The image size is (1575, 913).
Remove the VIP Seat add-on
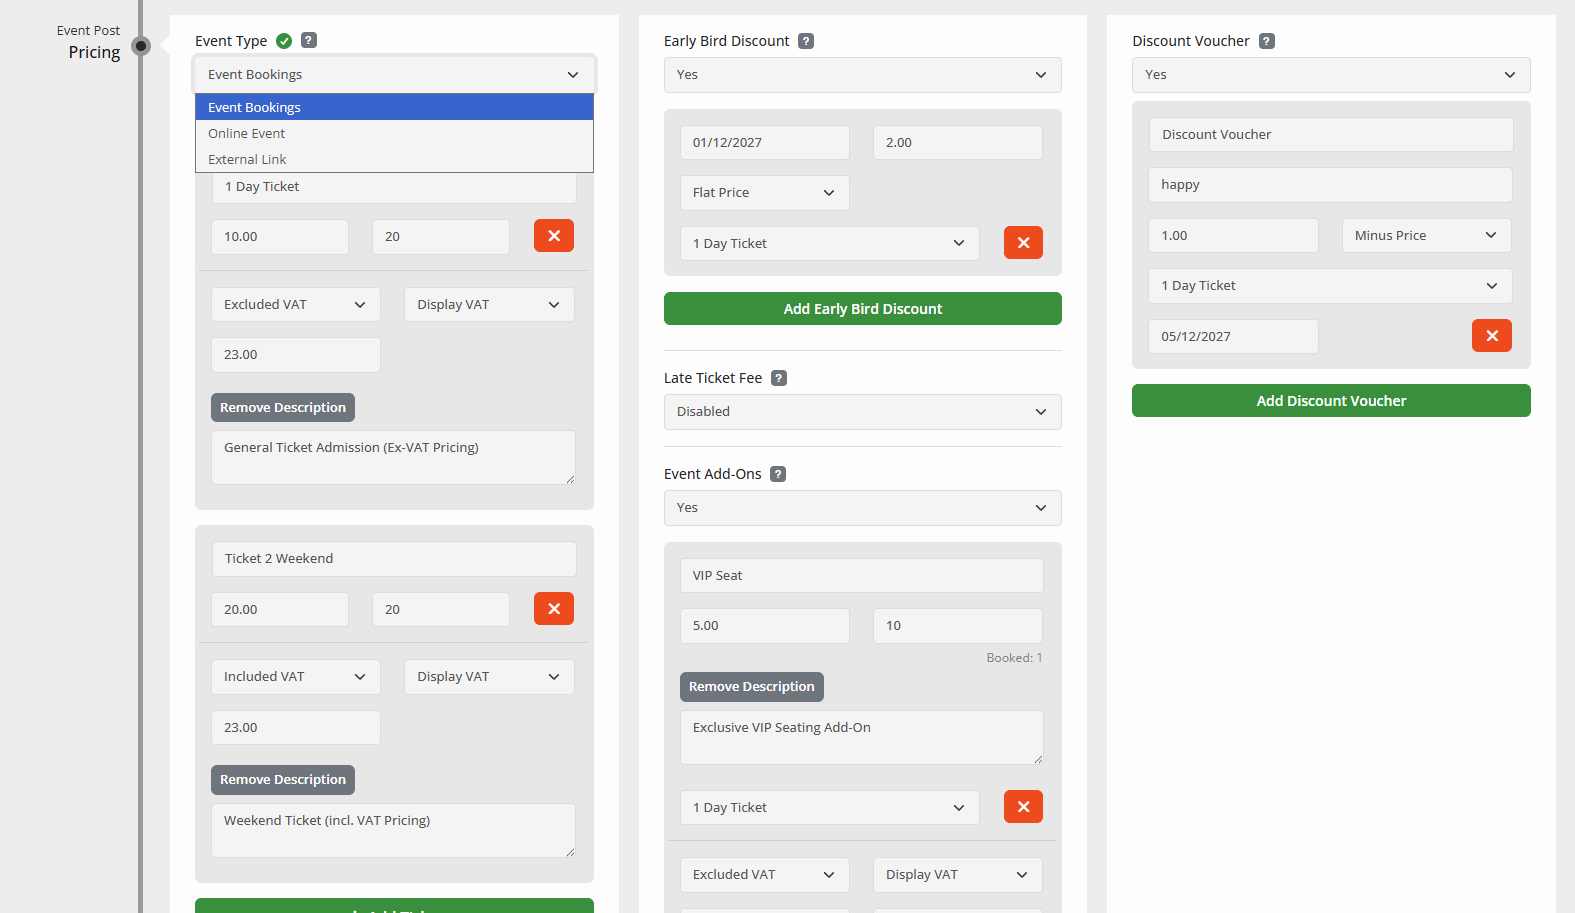[x=1023, y=807]
